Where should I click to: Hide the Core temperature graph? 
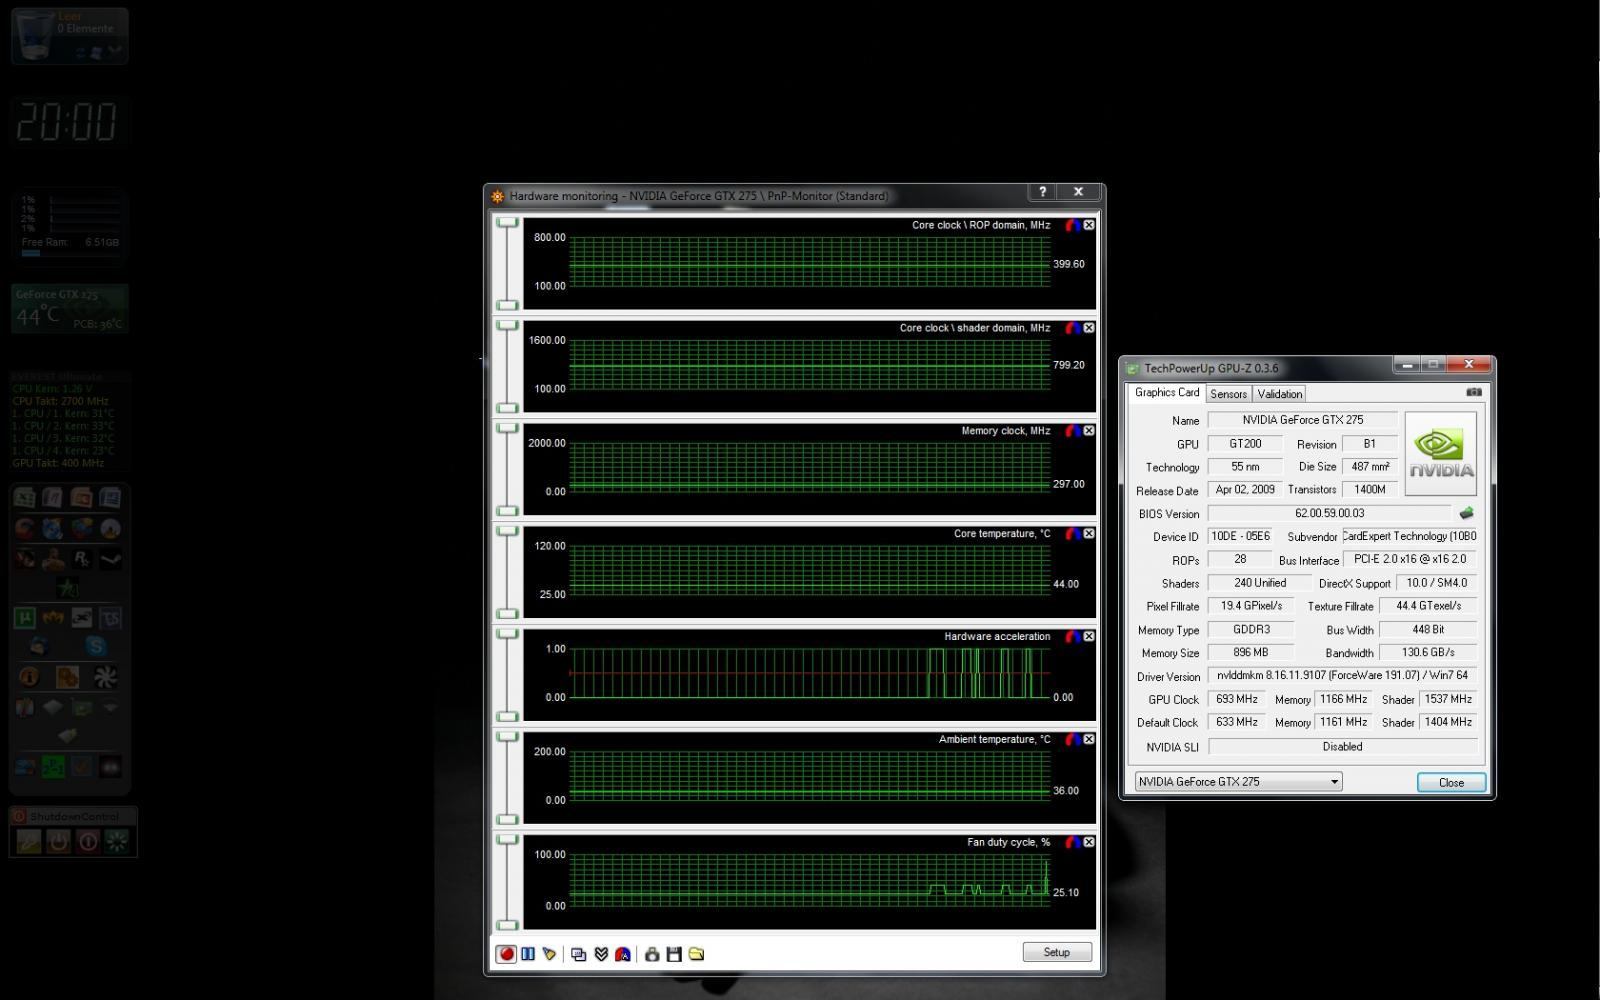[1089, 534]
